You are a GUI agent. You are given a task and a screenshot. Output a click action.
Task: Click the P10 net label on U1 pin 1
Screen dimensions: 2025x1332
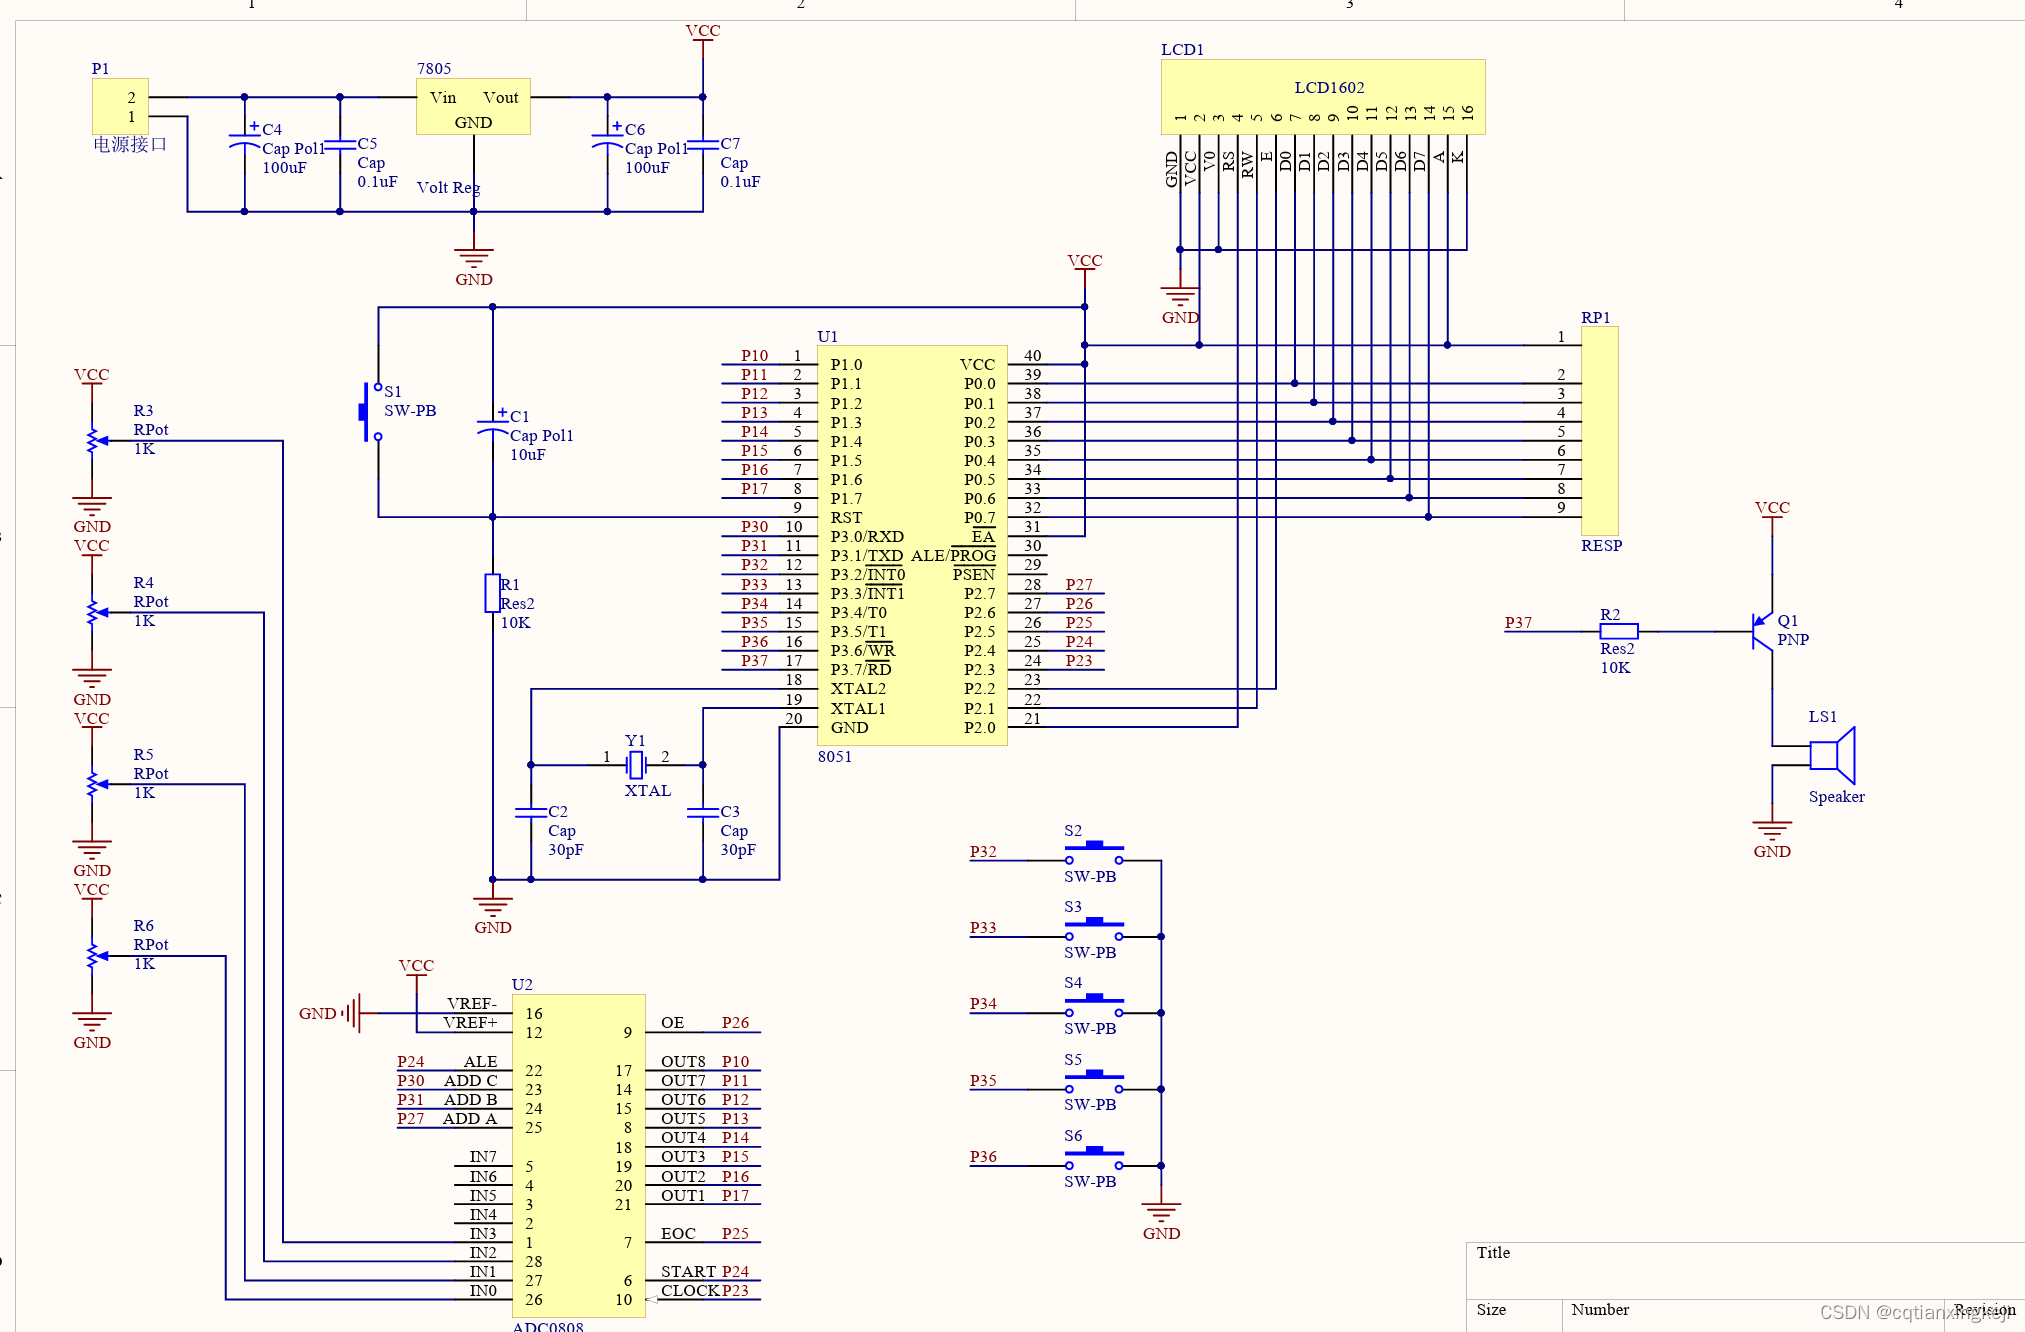pos(754,355)
